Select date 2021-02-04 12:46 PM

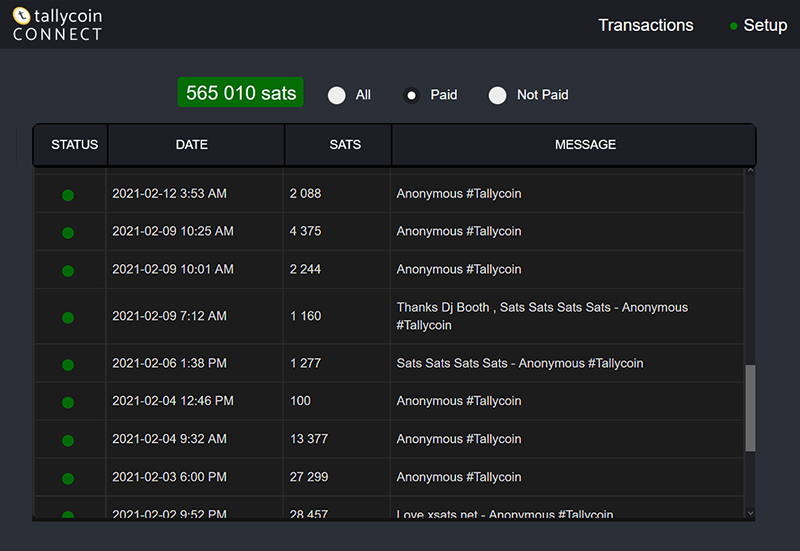173,401
